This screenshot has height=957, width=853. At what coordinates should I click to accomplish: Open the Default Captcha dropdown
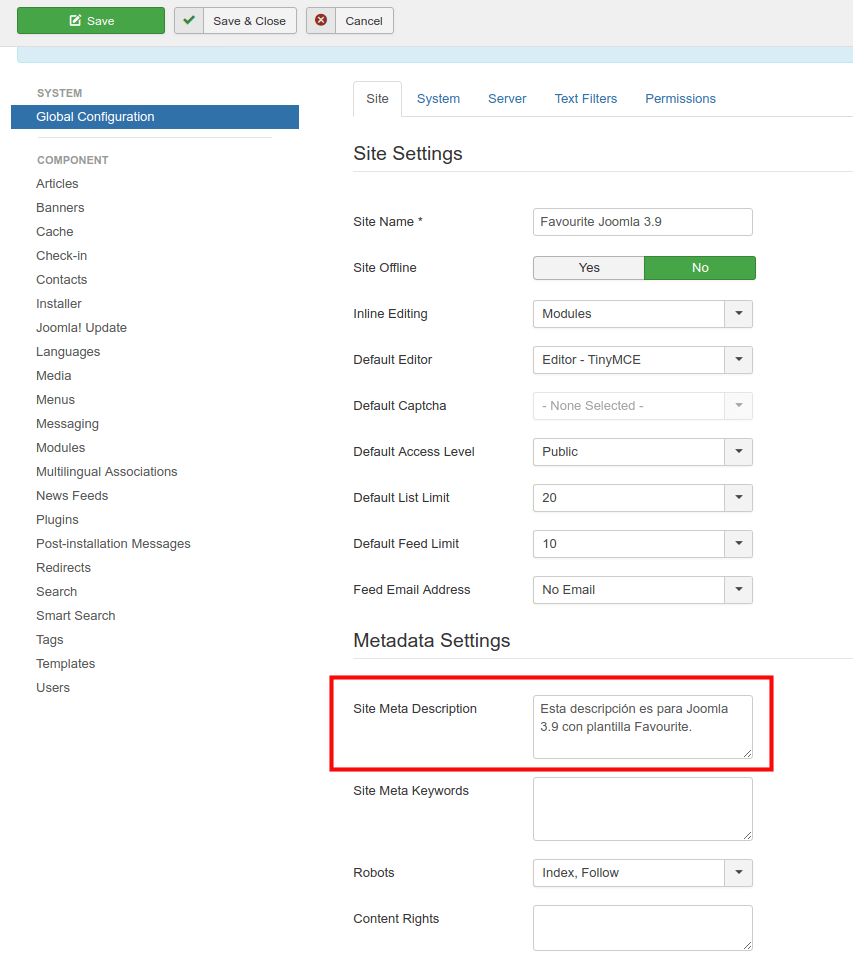coord(642,406)
